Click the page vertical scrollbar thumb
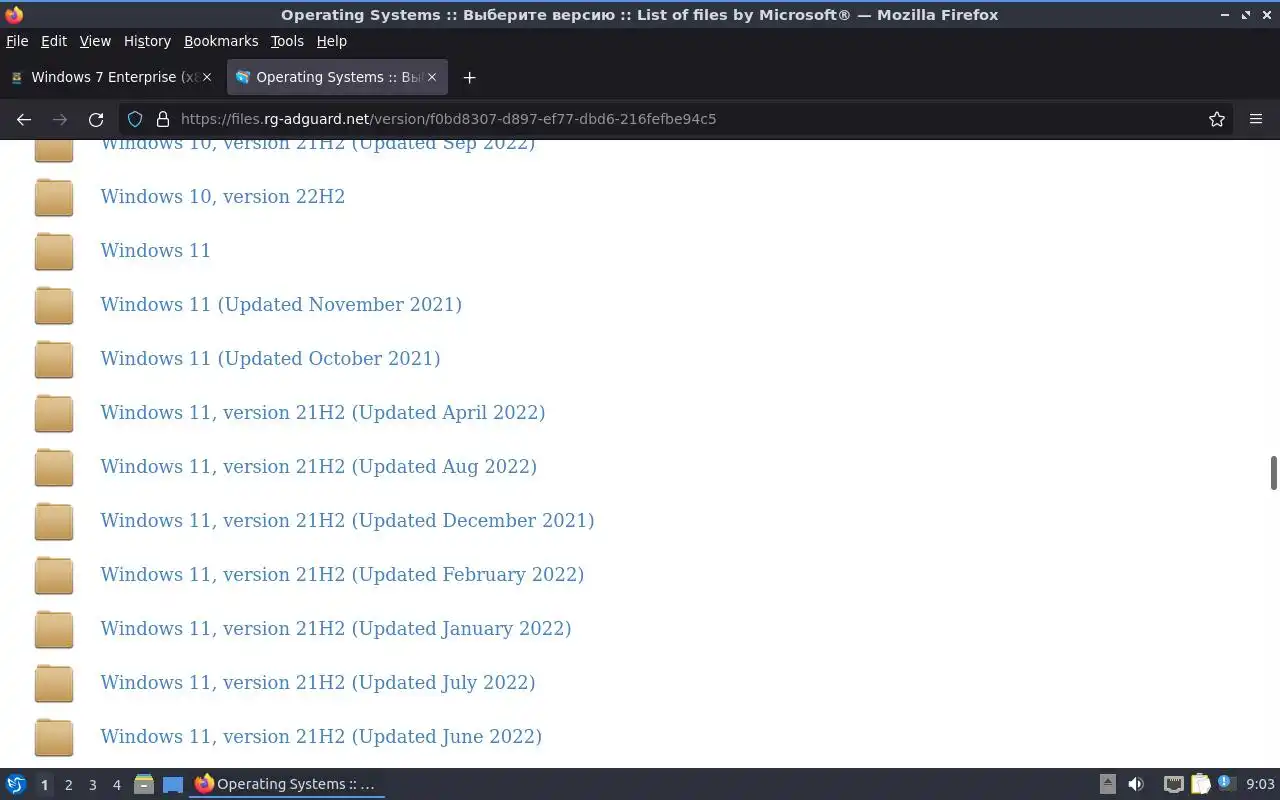This screenshot has height=800, width=1280. tap(1274, 473)
